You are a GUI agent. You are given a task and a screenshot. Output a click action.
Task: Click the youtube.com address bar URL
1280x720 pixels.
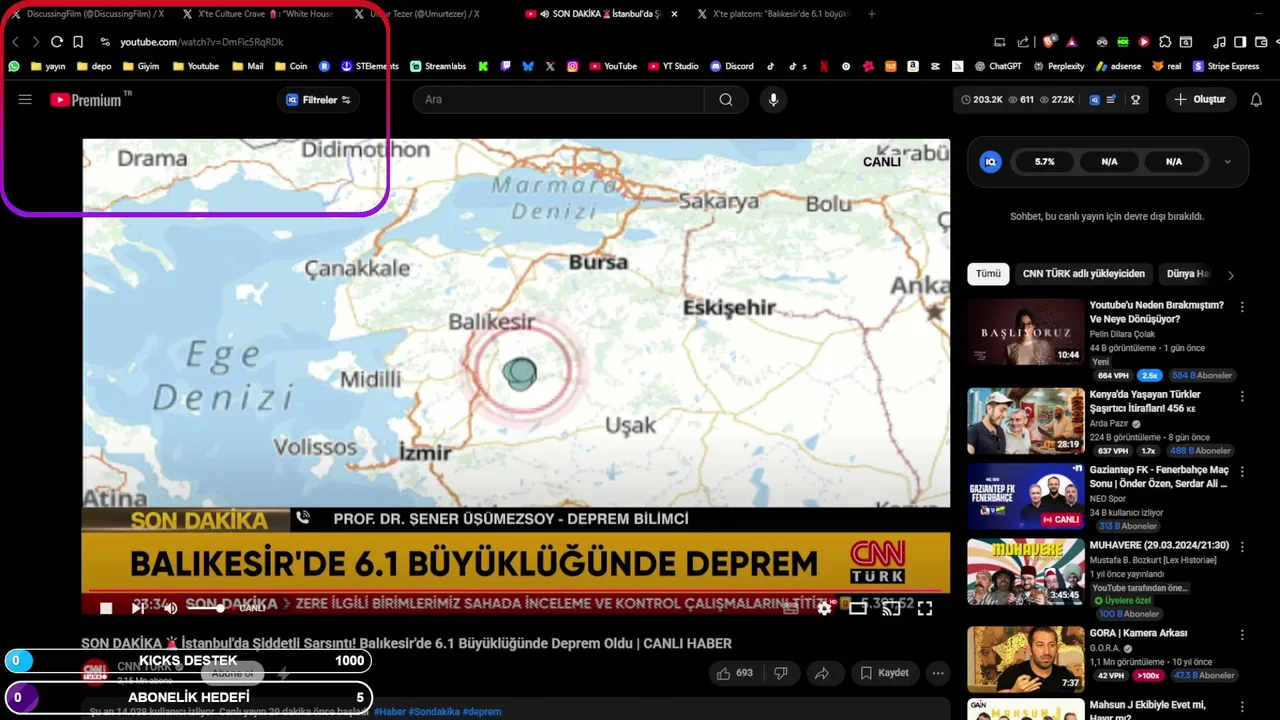click(202, 42)
